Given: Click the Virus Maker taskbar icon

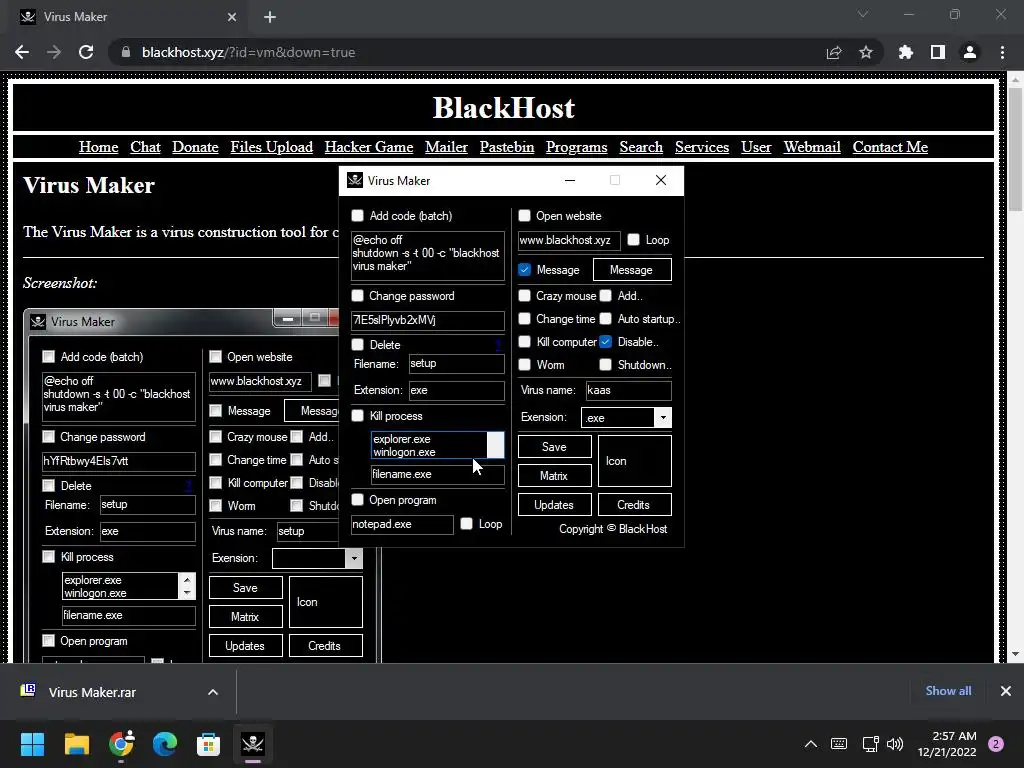Looking at the screenshot, I should click(253, 744).
